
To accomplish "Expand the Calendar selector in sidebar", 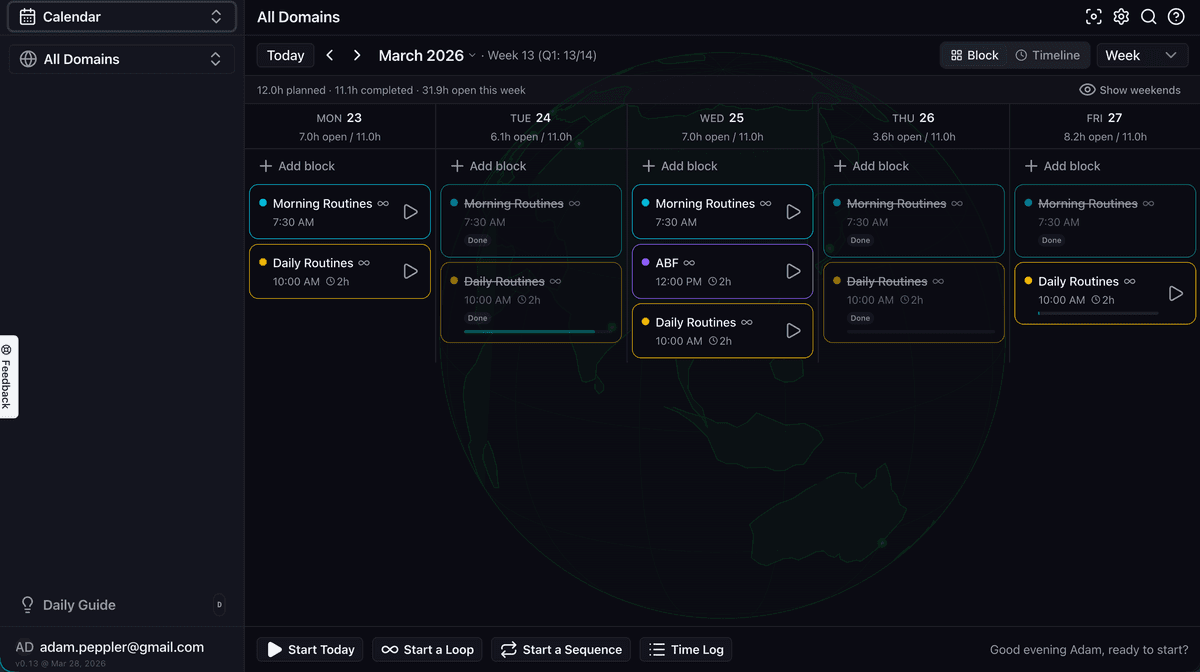I will tap(121, 17).
